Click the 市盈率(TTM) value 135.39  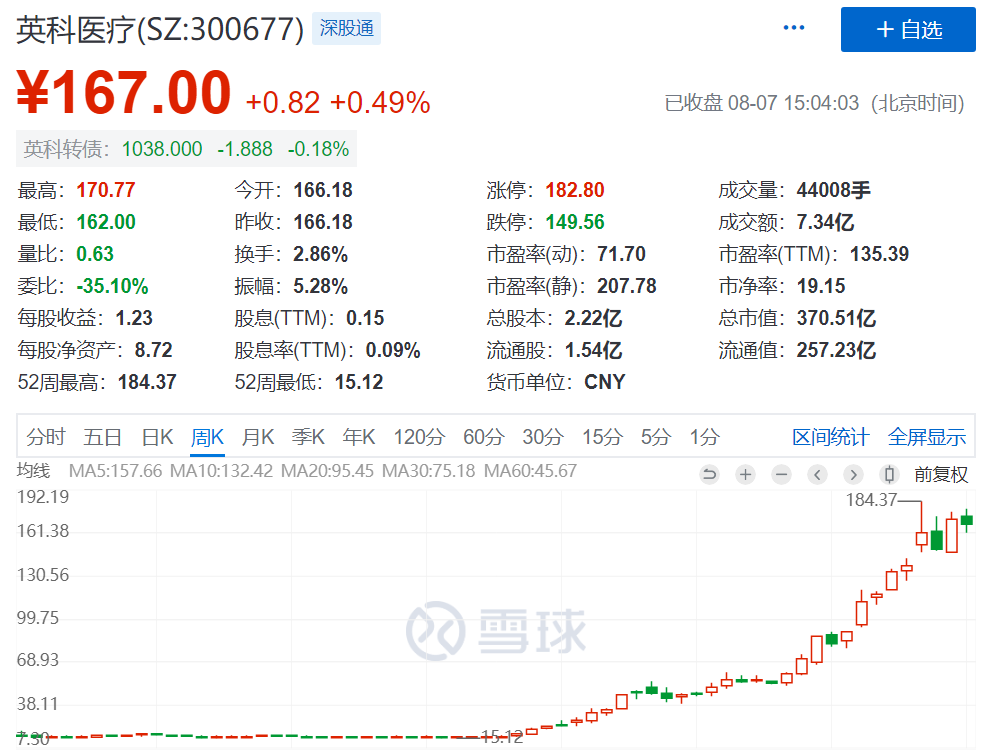[x=879, y=254]
